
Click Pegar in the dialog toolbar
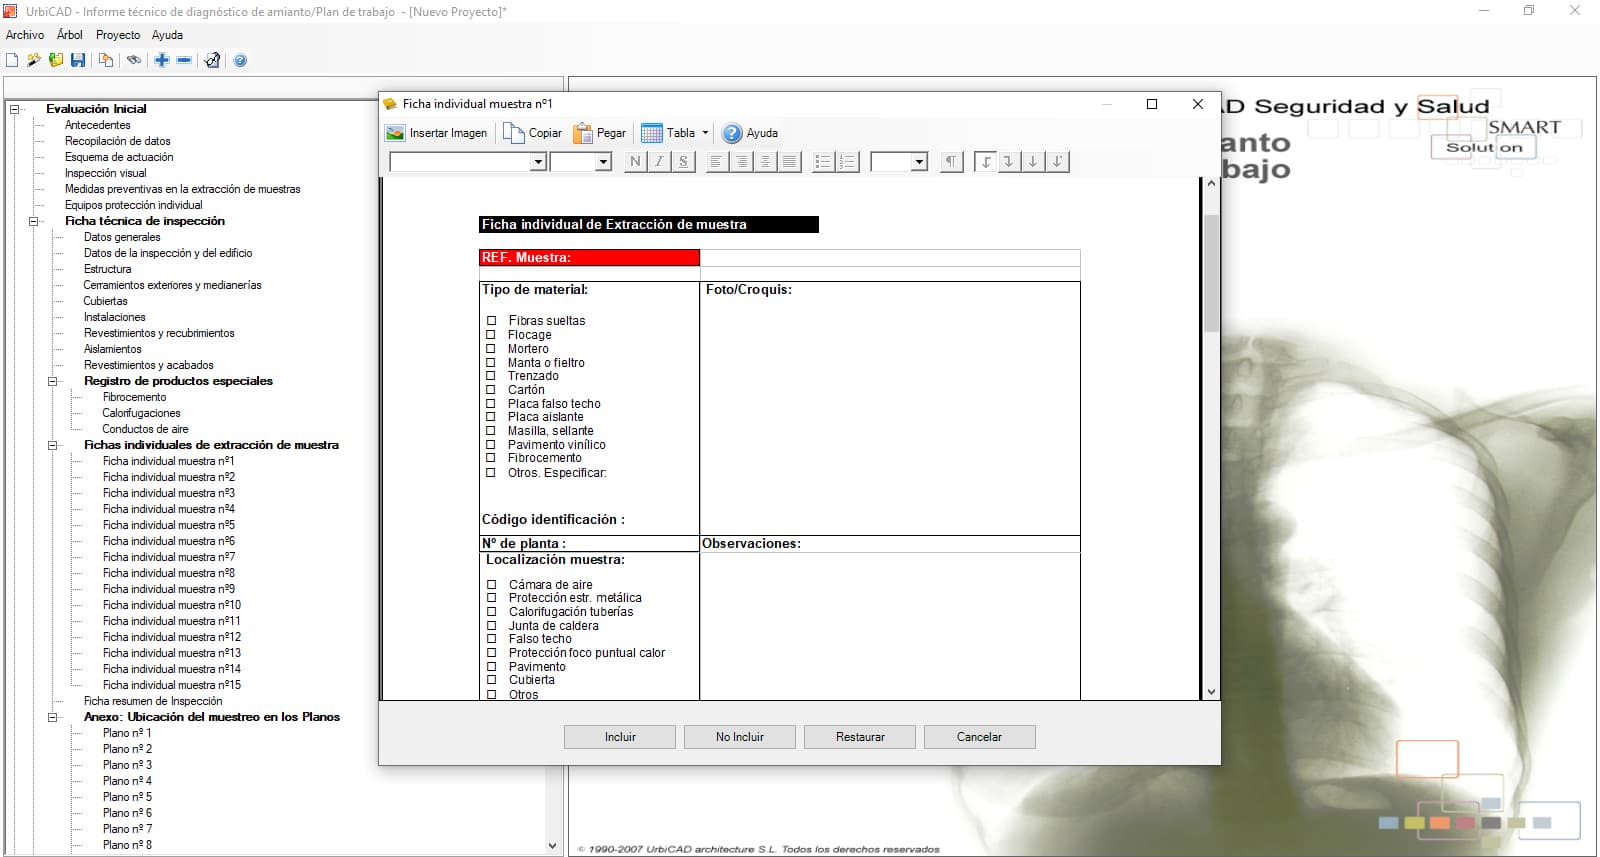coord(600,133)
